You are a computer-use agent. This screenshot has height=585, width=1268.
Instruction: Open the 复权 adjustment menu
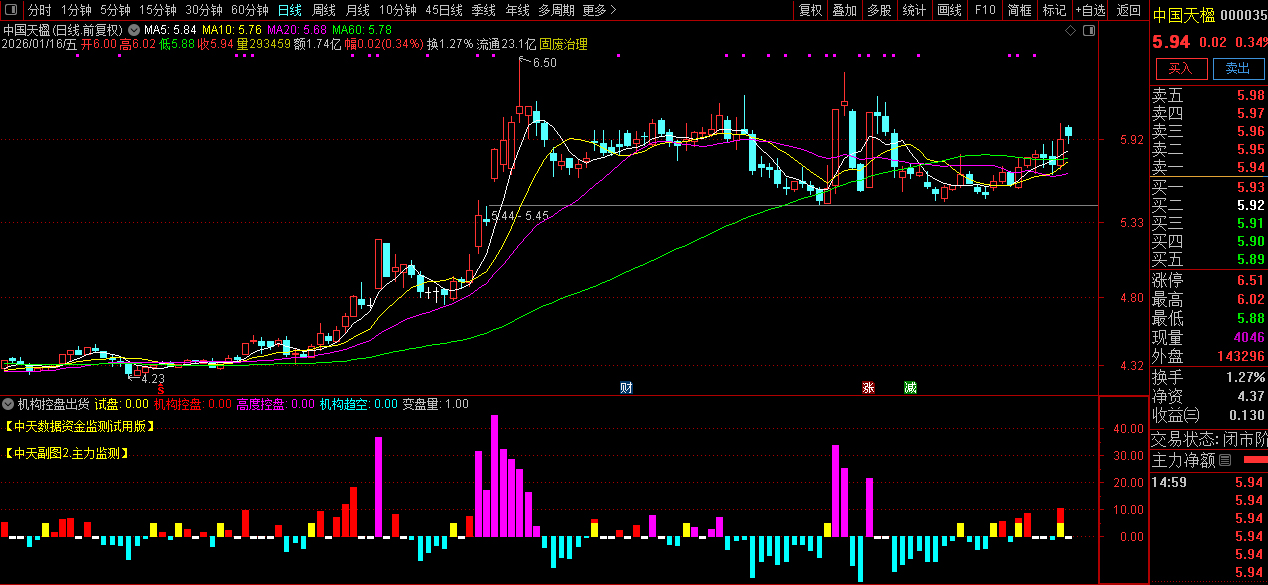811,10
